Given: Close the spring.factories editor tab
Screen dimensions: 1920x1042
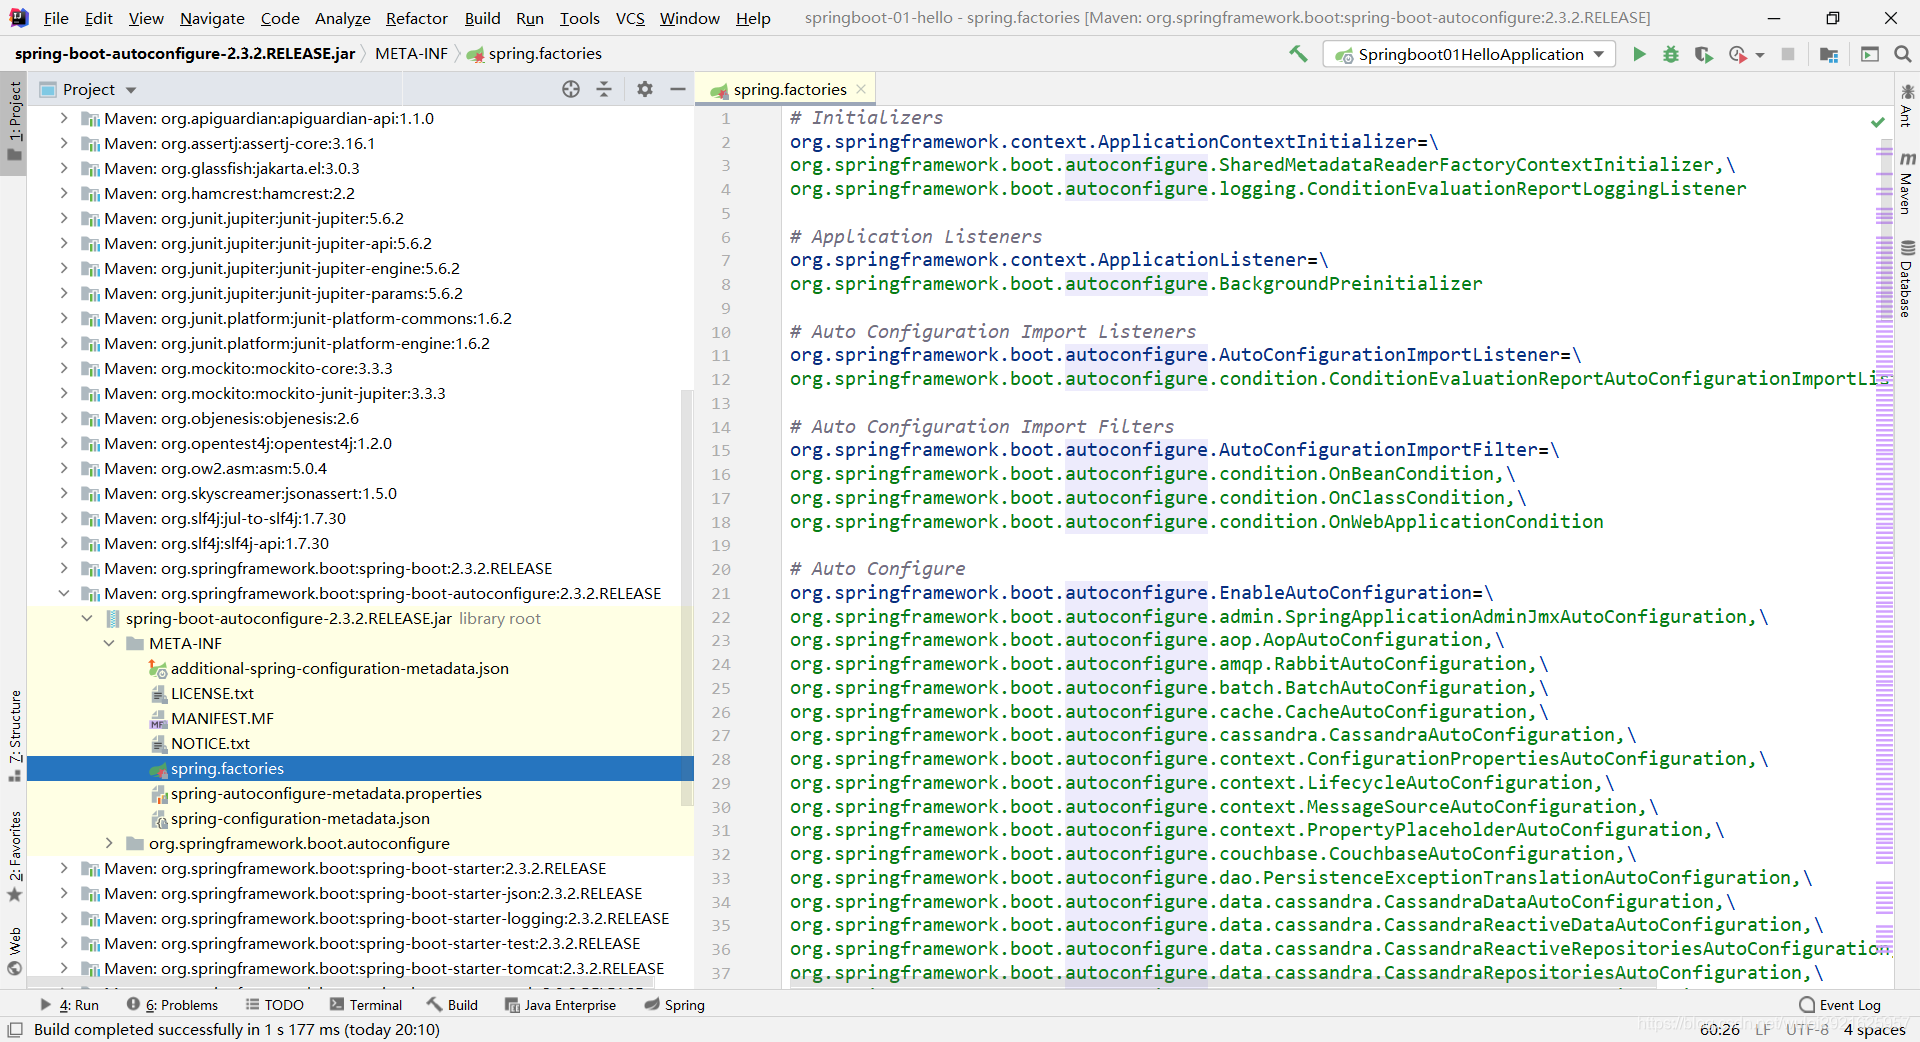Looking at the screenshot, I should point(861,89).
